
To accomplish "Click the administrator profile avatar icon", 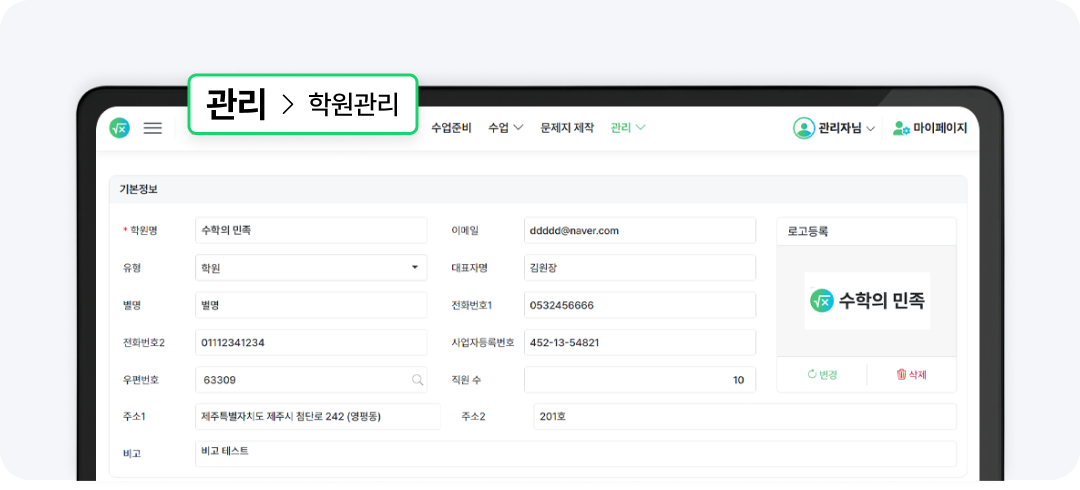I will coord(804,128).
